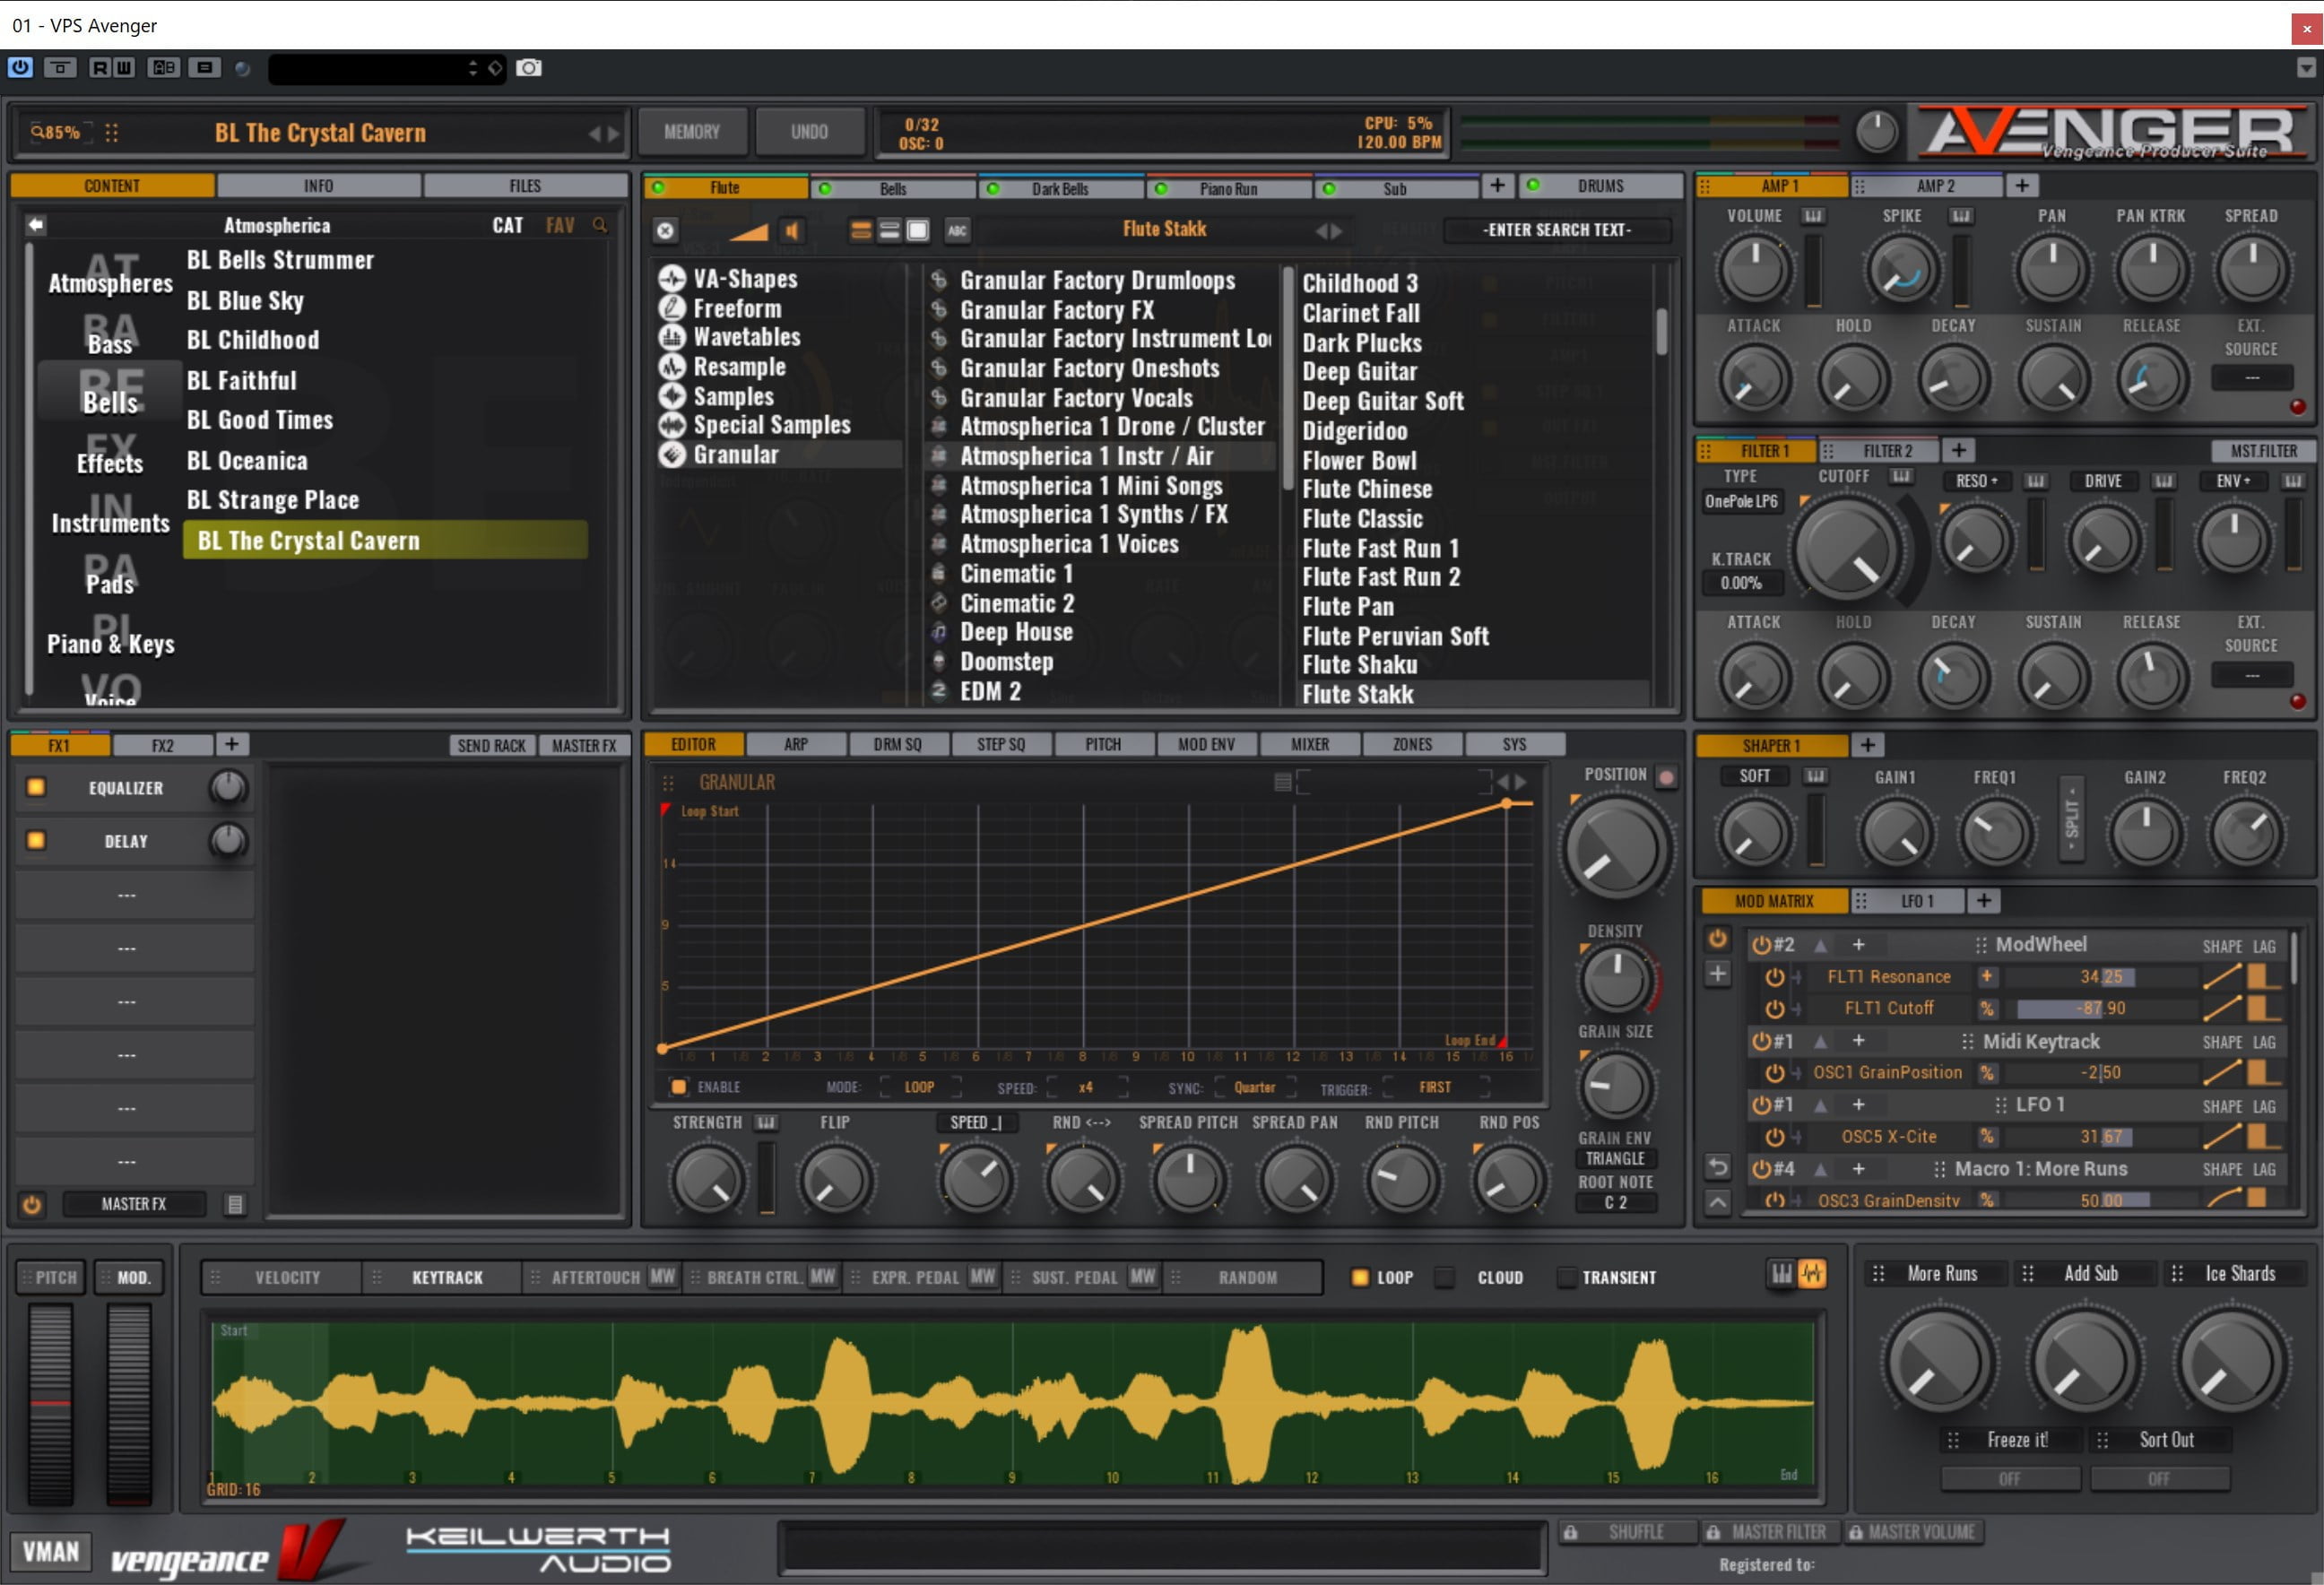Viewport: 2324px width, 1585px height.
Task: Toggle the Dark Bells oscillator power LED
Action: pos(993,188)
